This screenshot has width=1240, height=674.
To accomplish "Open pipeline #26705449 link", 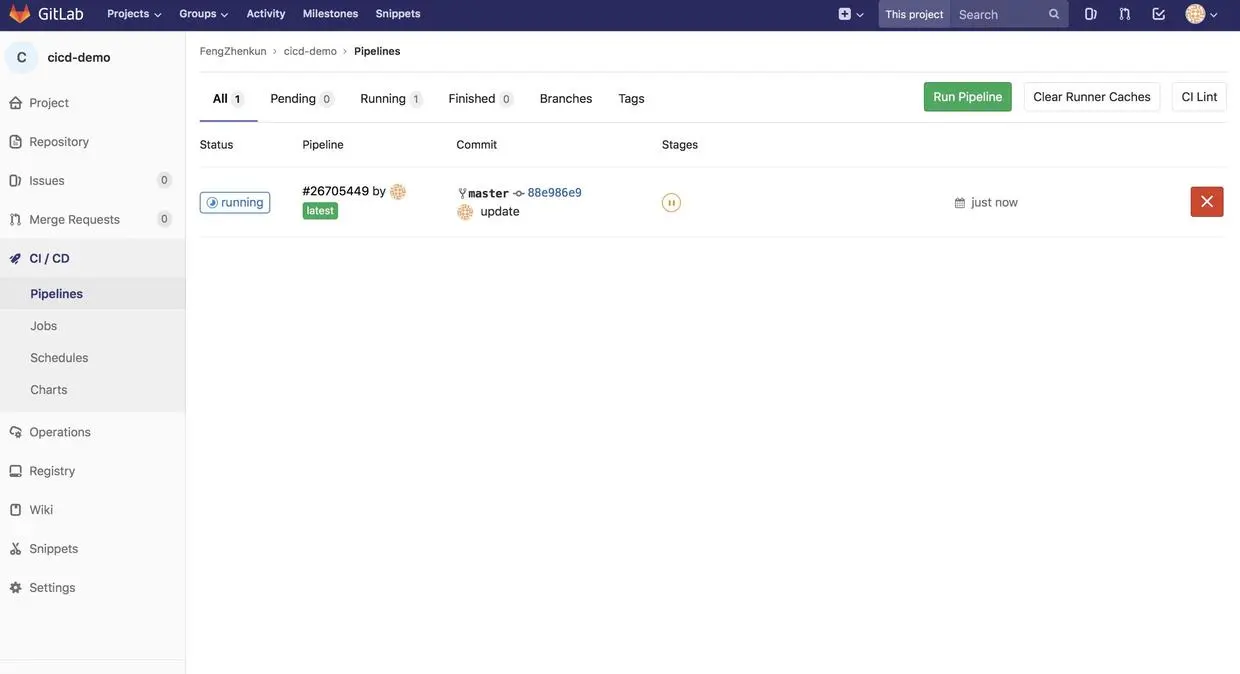I will tap(336, 191).
